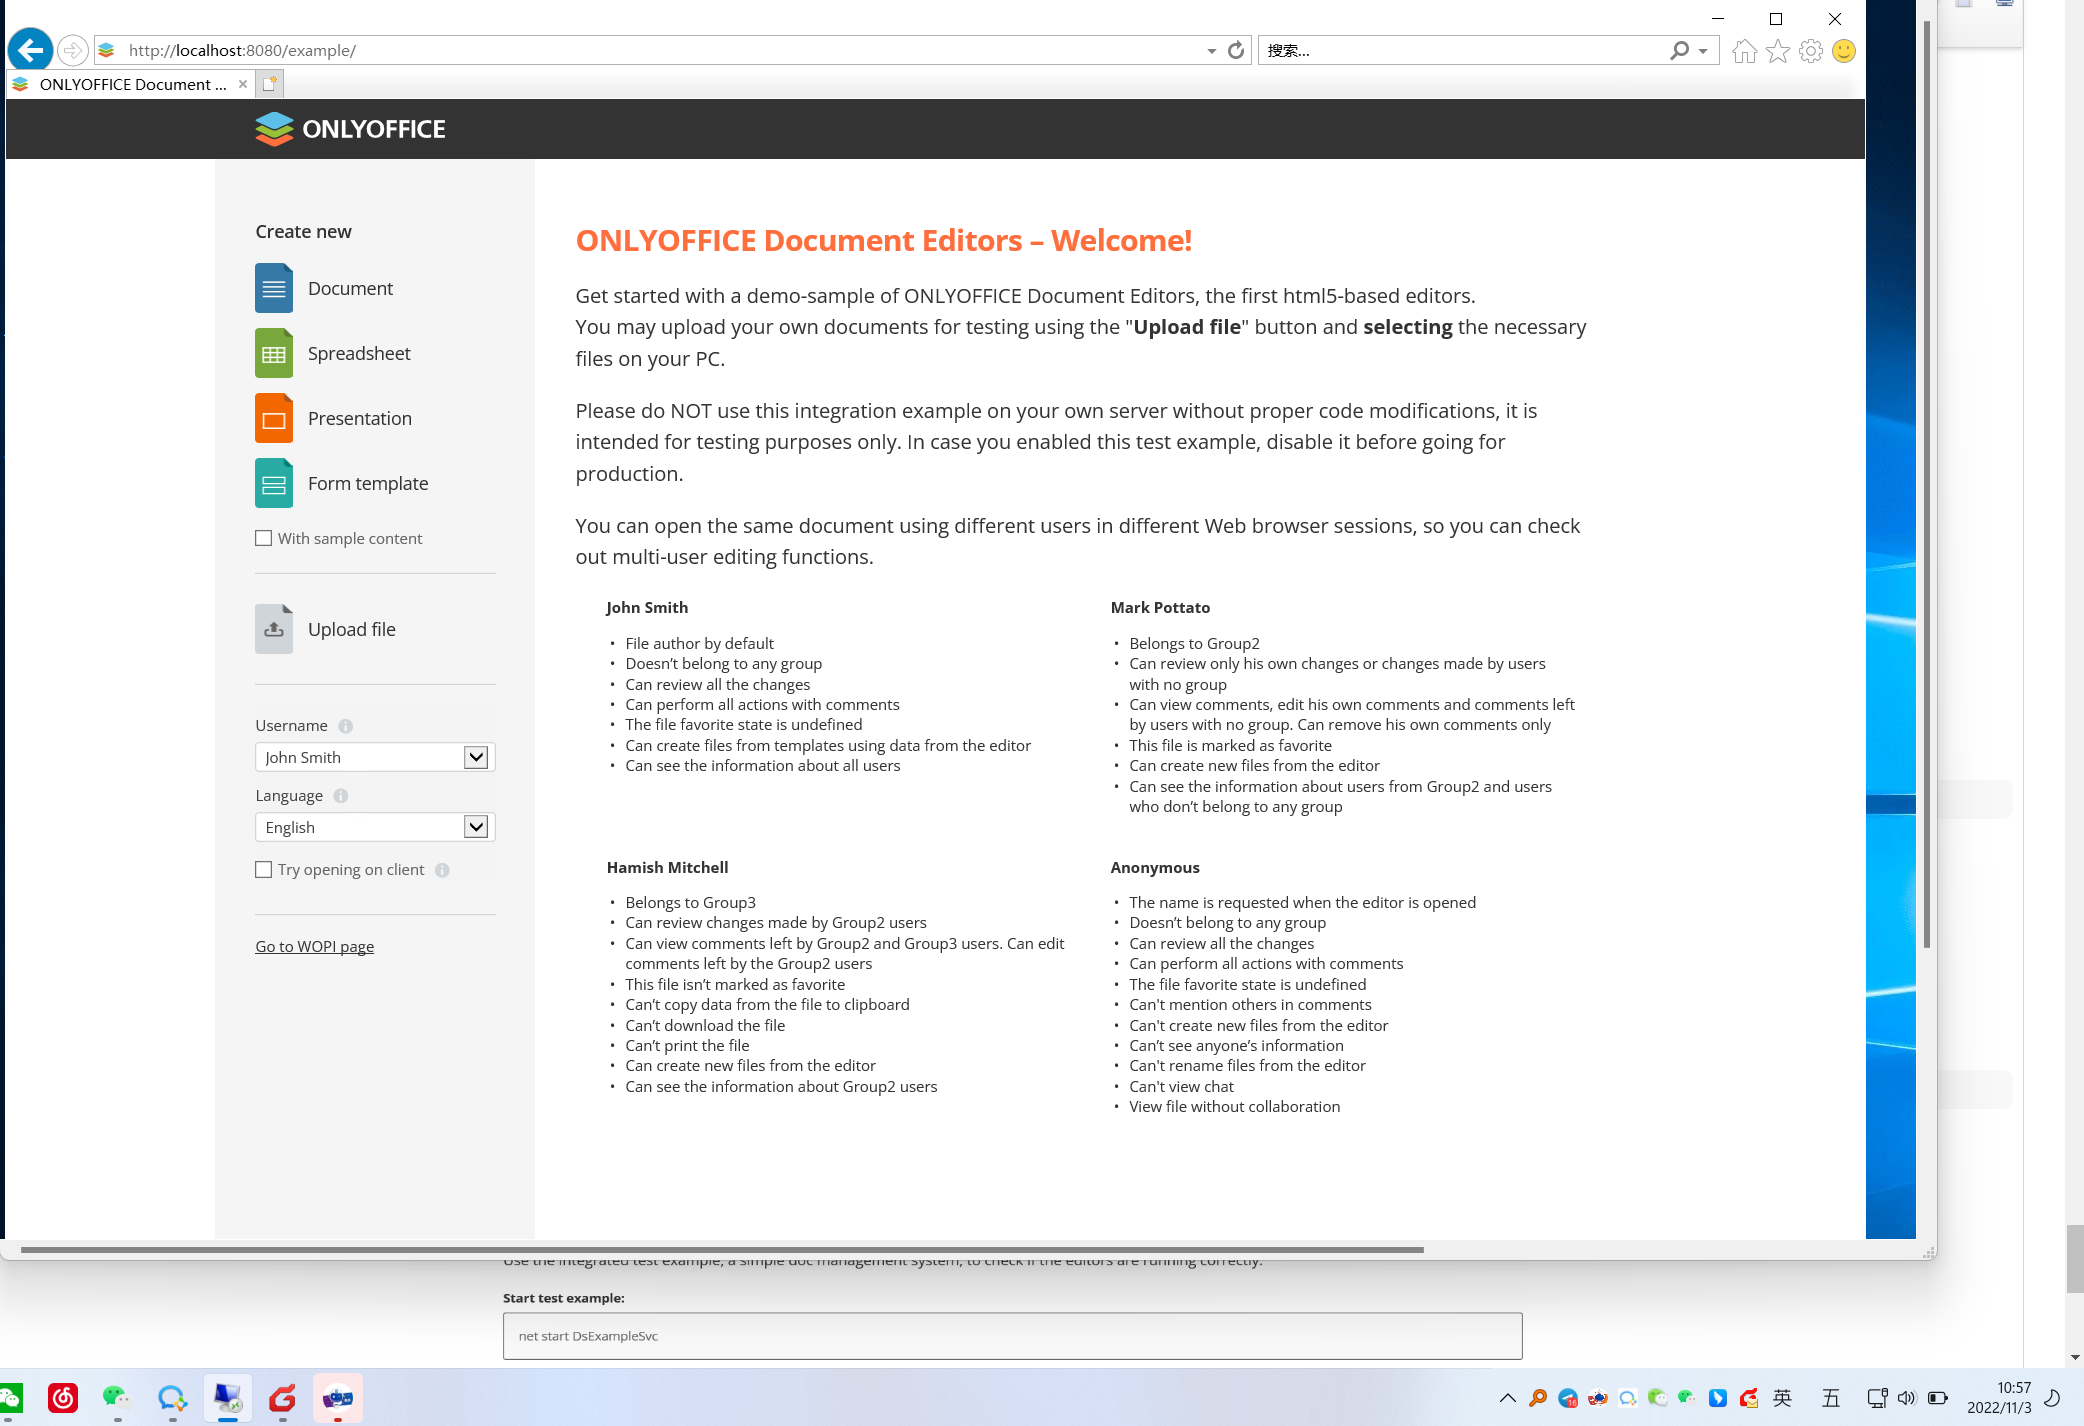Click the Upload file icon

(274, 629)
